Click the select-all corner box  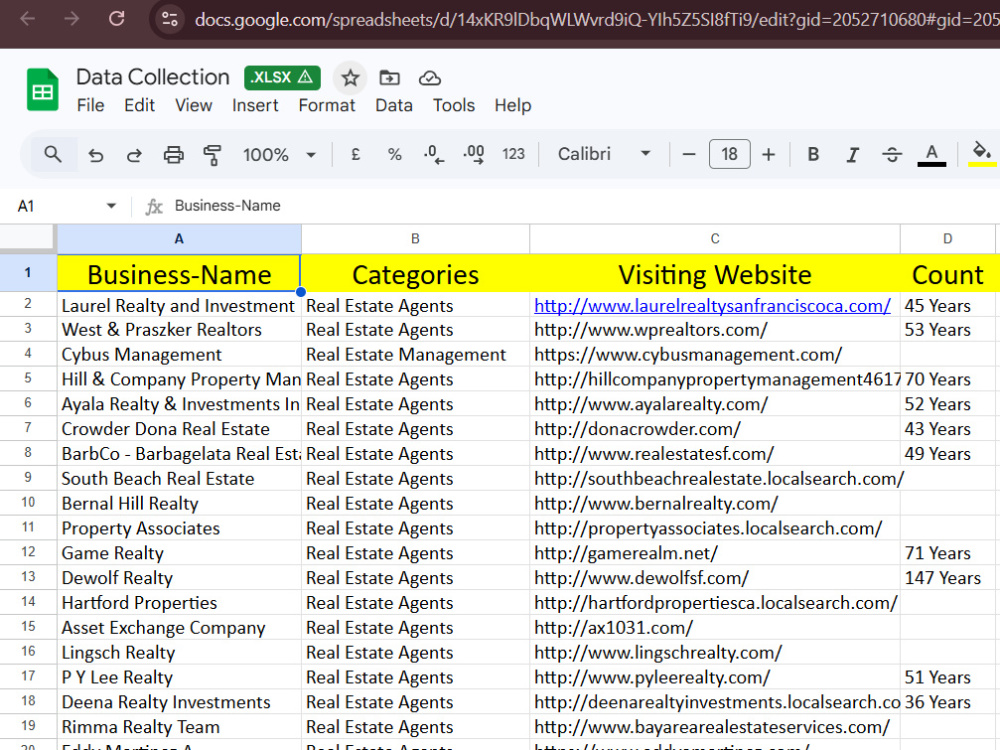[28, 237]
